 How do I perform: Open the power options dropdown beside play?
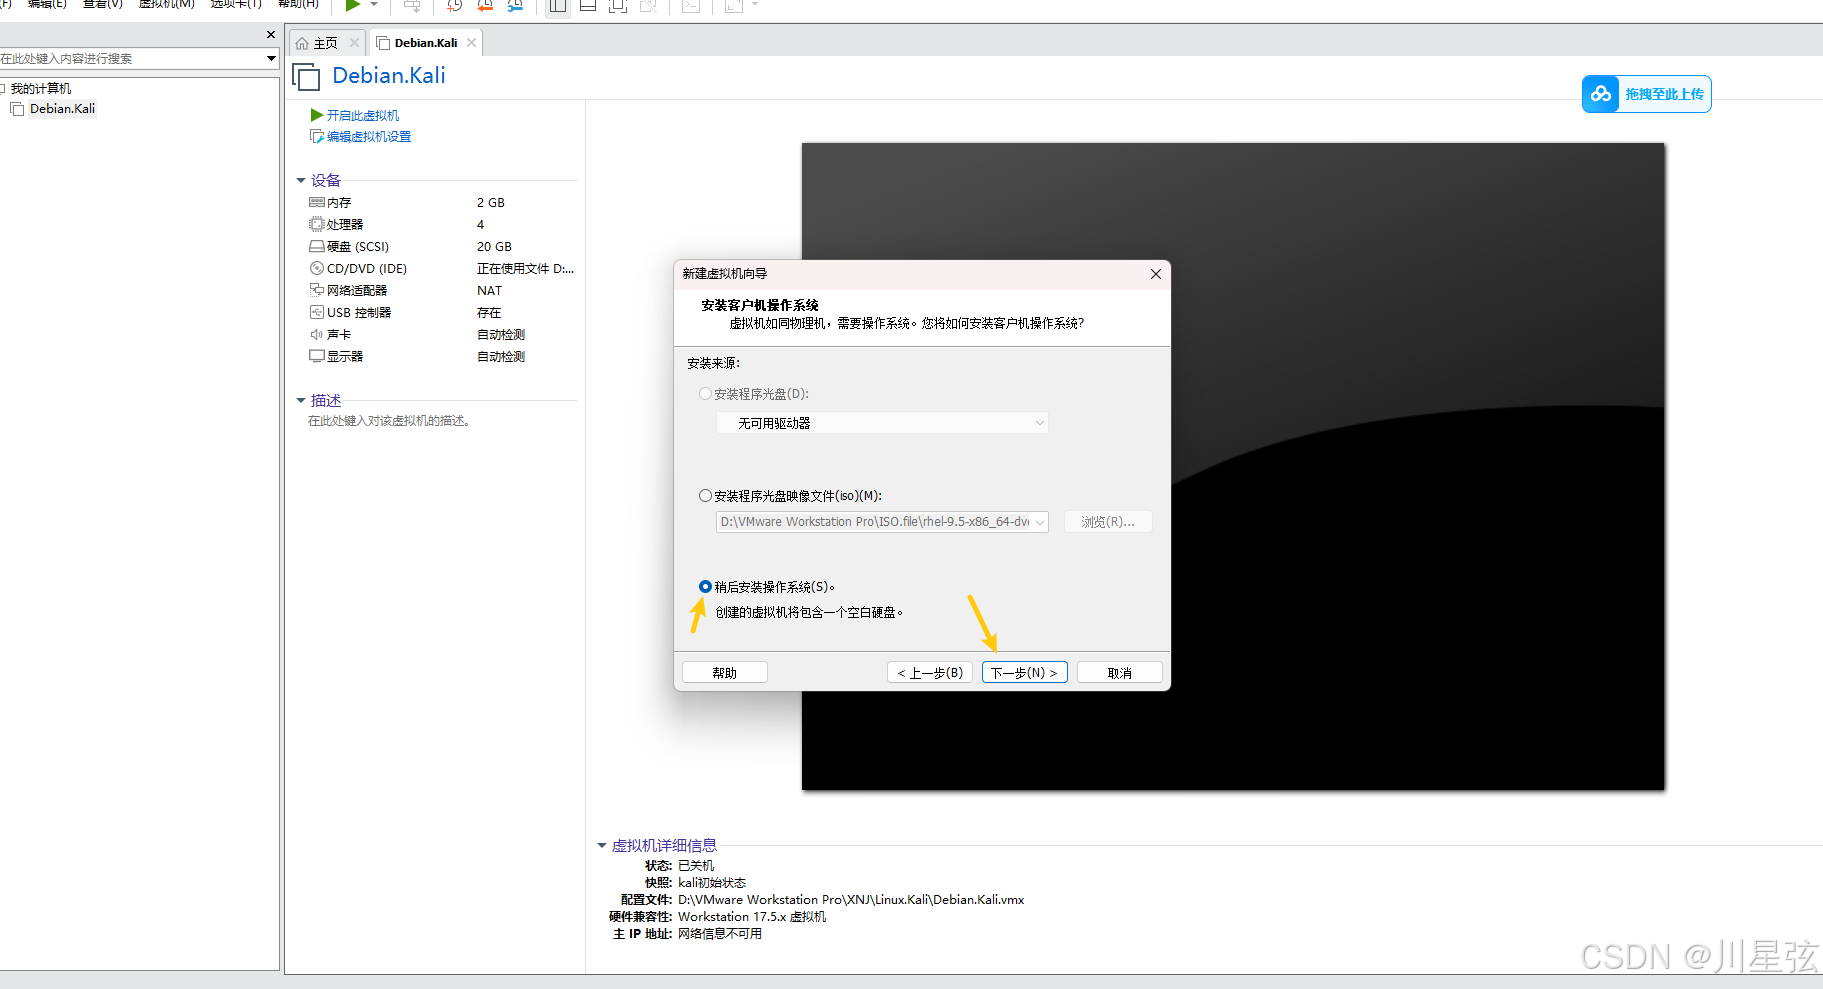[x=374, y=5]
